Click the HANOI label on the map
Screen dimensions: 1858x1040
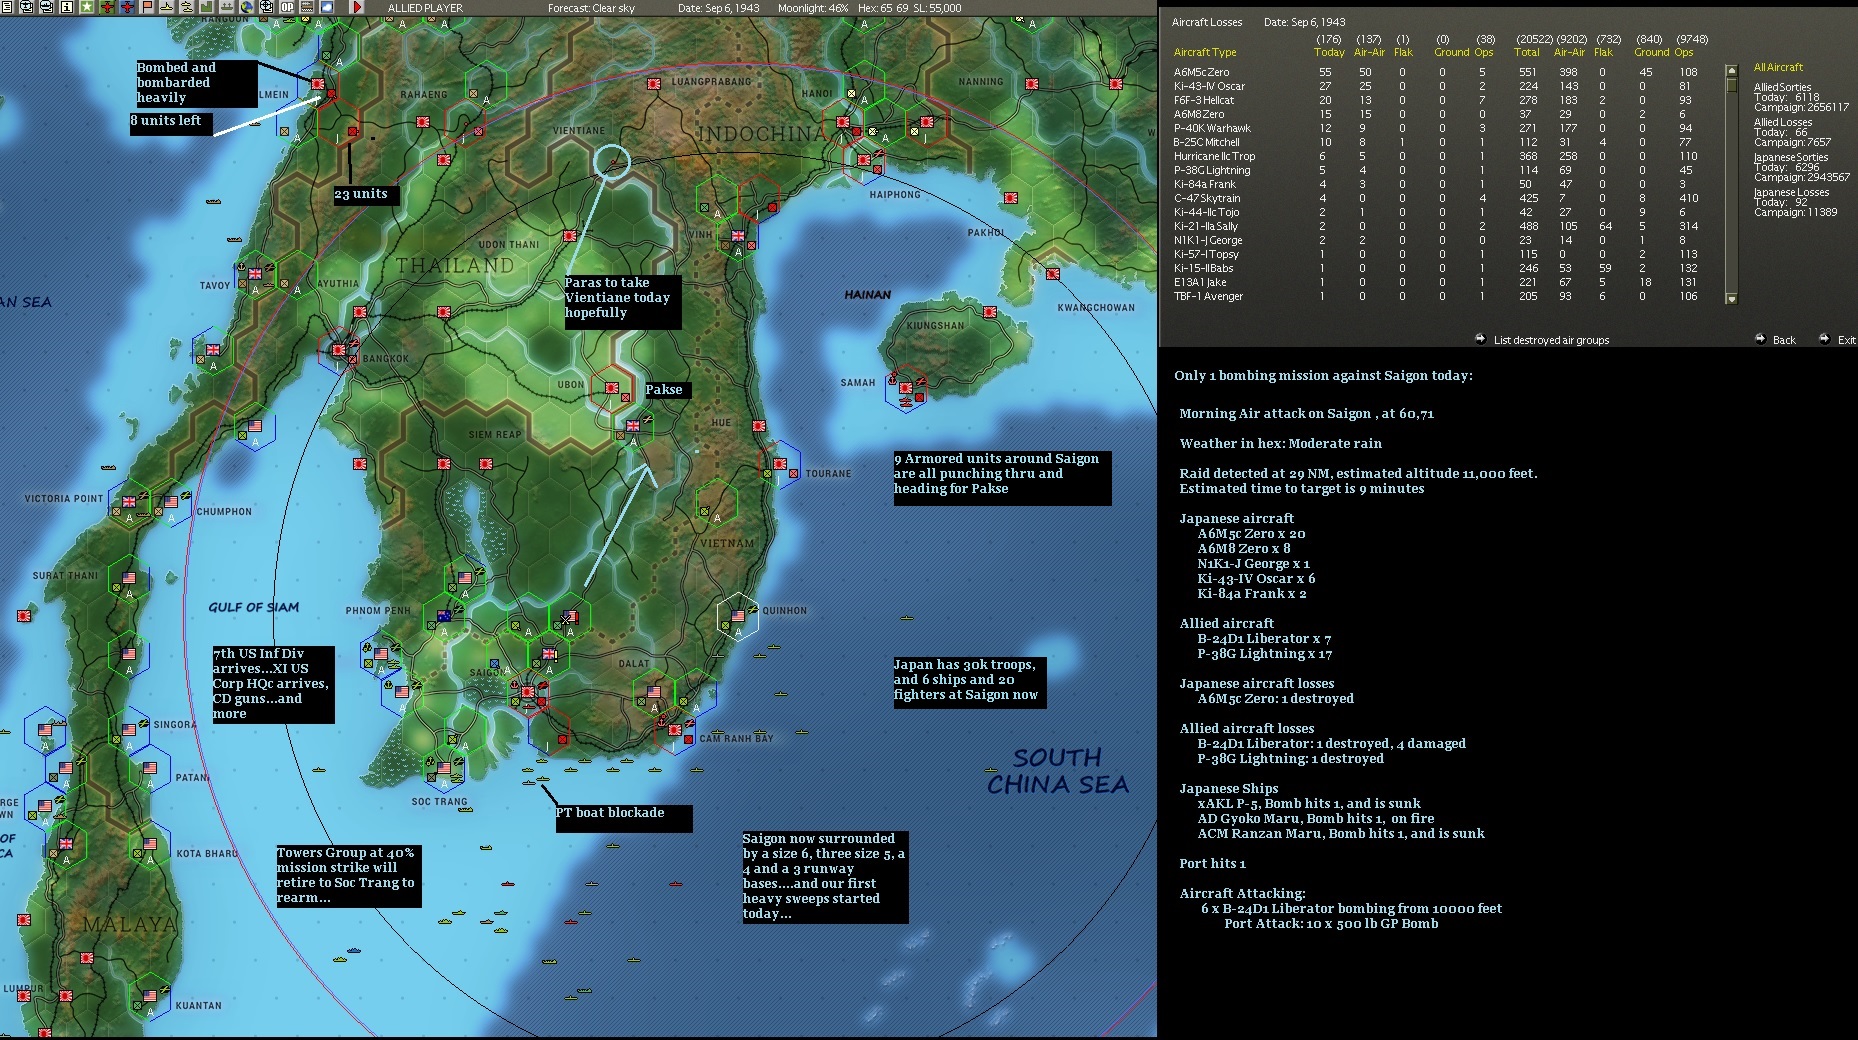click(816, 94)
